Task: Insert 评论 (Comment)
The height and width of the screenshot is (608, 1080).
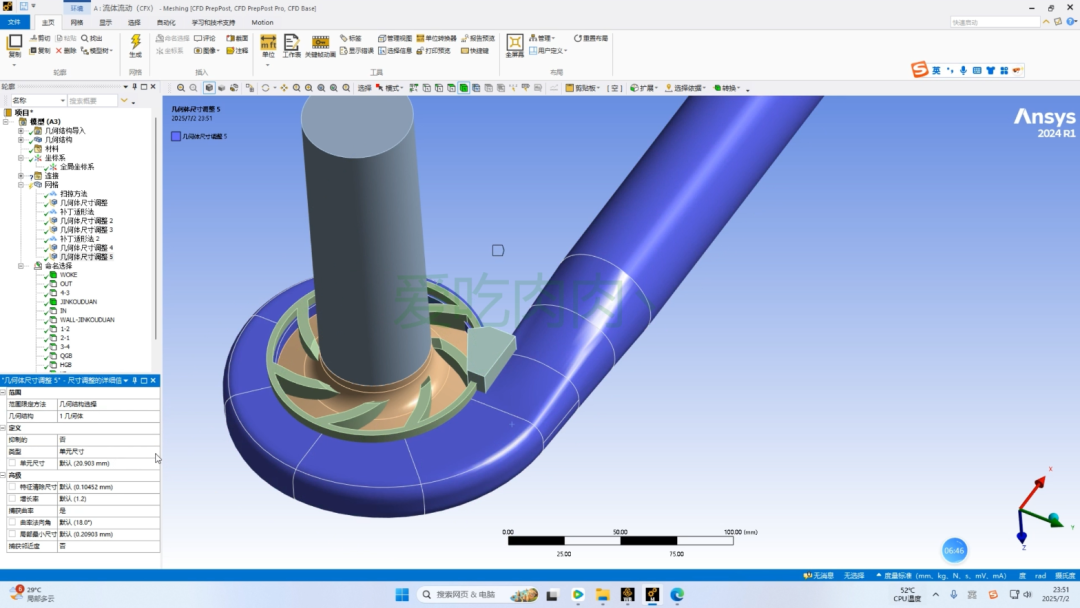Action: (205, 39)
